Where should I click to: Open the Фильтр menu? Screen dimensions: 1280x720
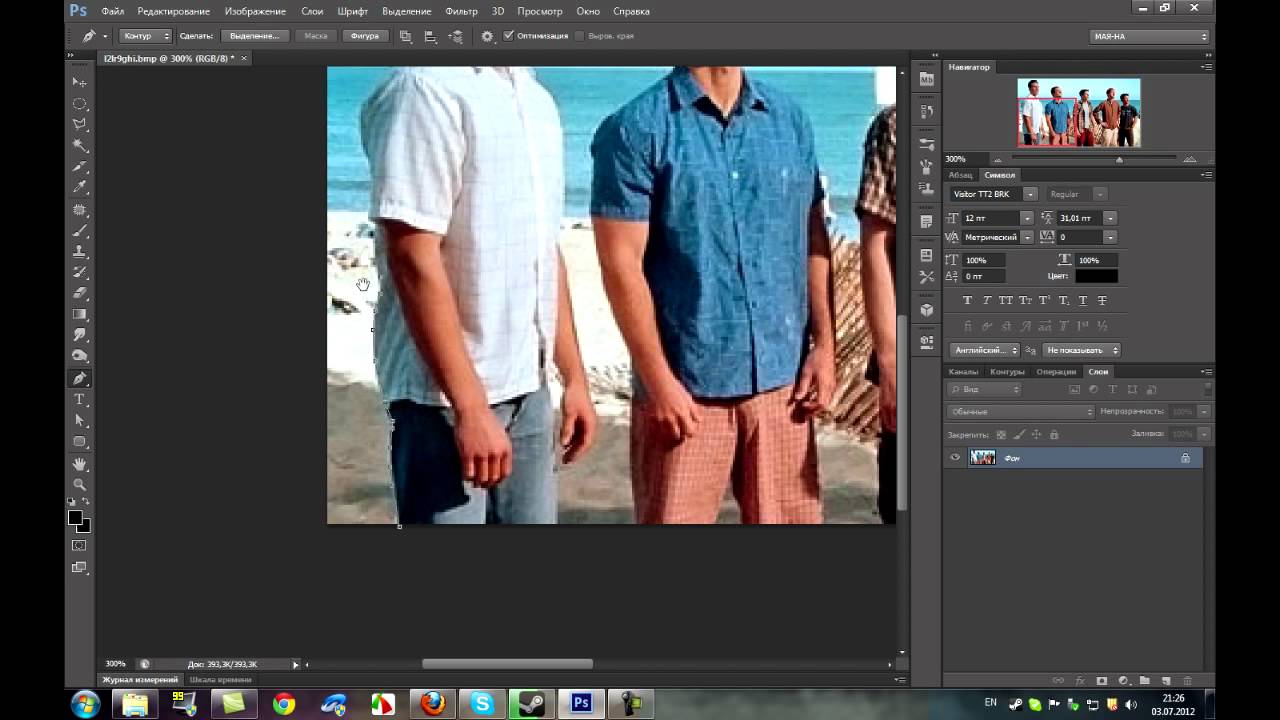tap(461, 11)
